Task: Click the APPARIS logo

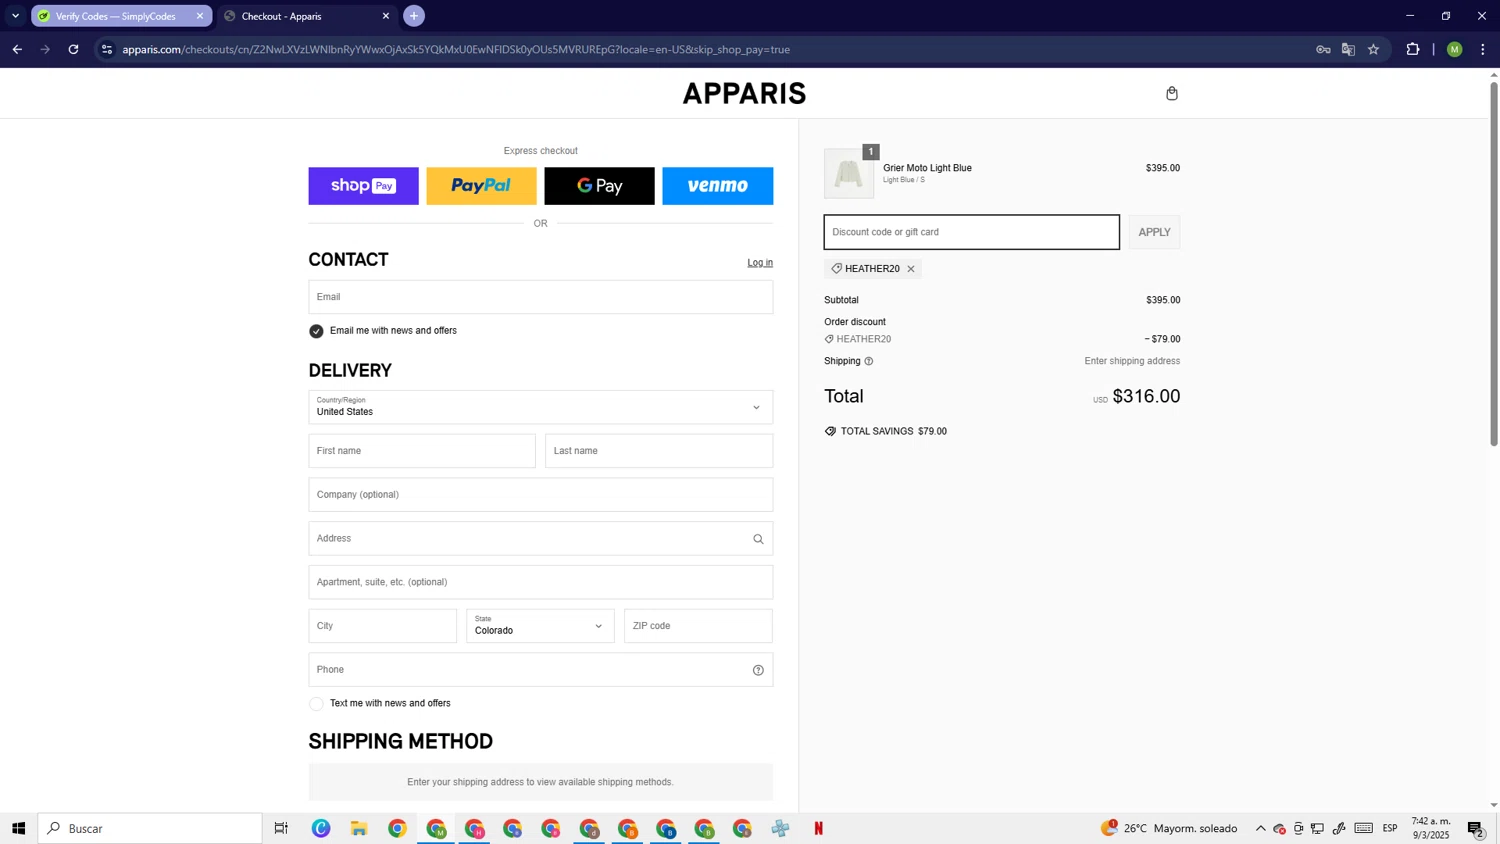Action: coord(744,93)
